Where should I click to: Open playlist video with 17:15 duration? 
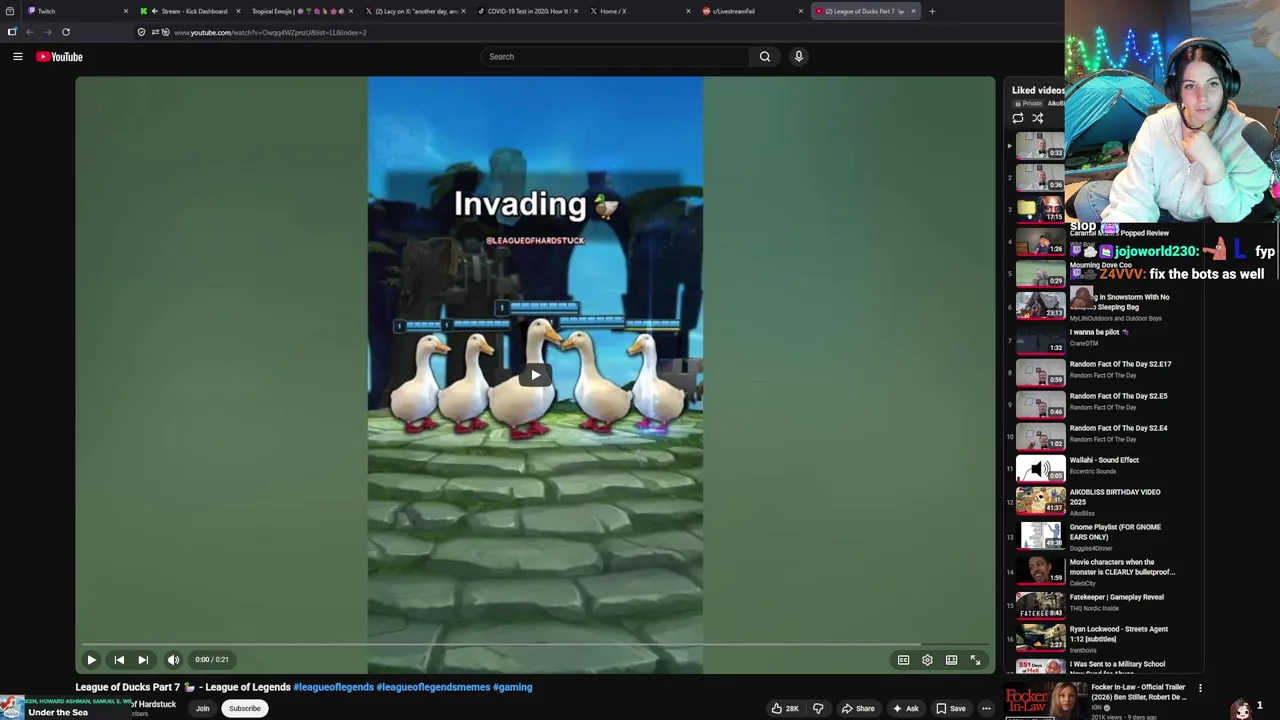[x=1040, y=209]
